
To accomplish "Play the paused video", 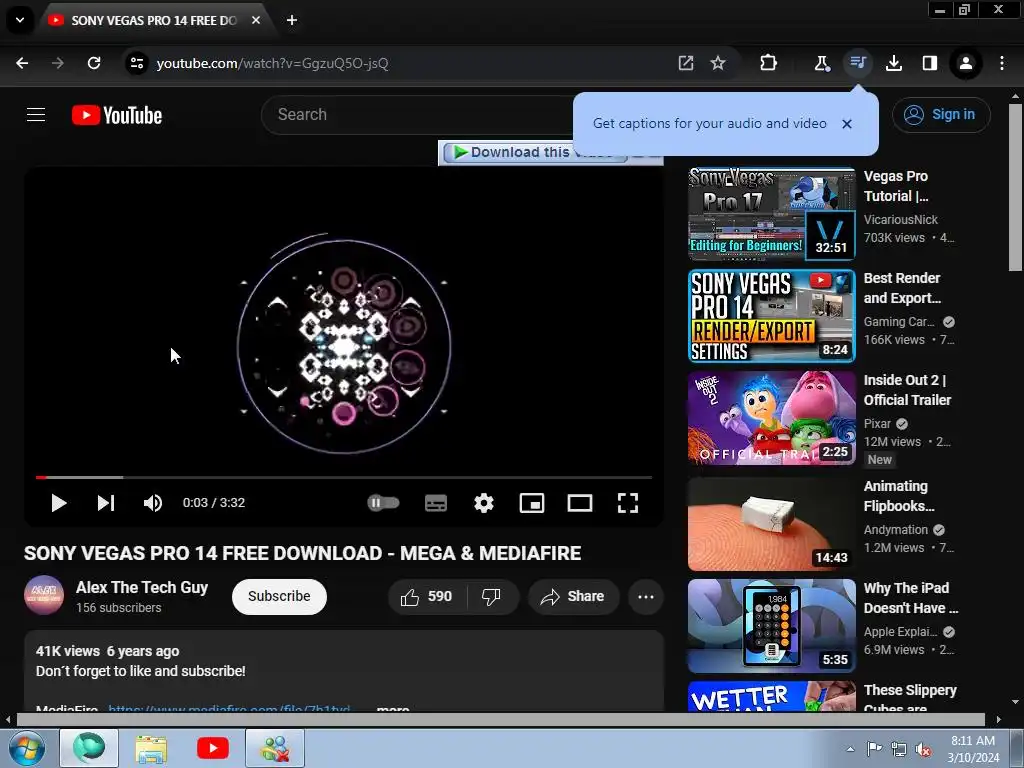I will click(x=59, y=503).
